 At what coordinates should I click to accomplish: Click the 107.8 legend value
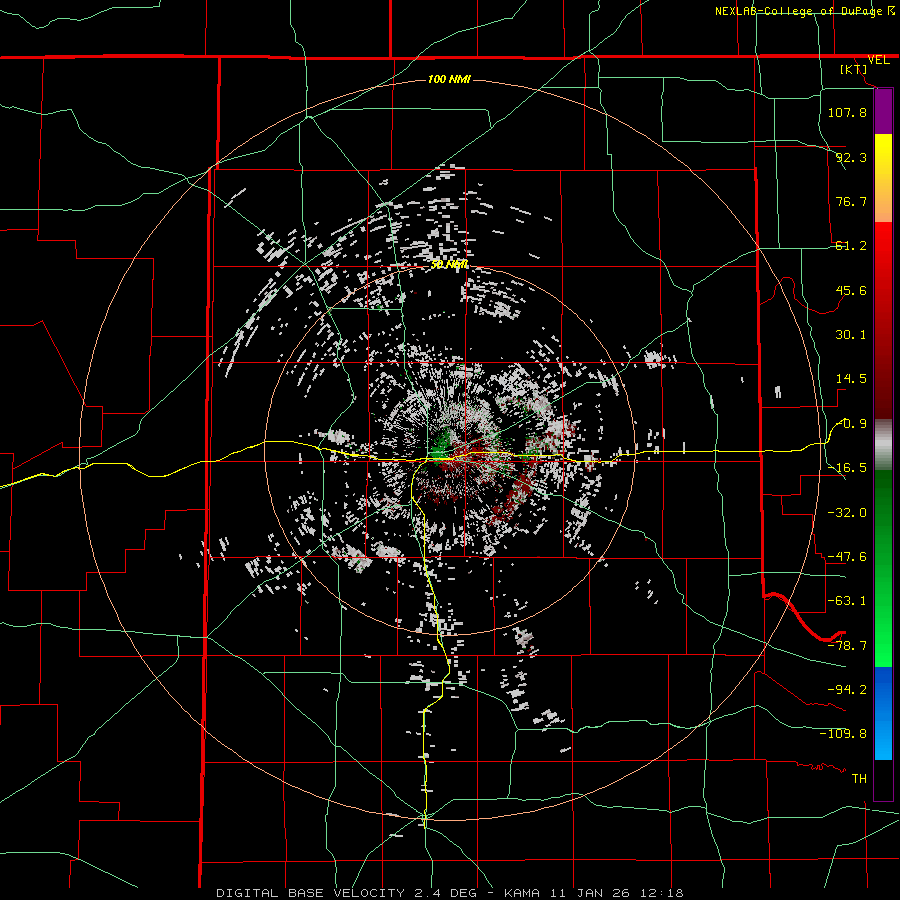pos(847,112)
